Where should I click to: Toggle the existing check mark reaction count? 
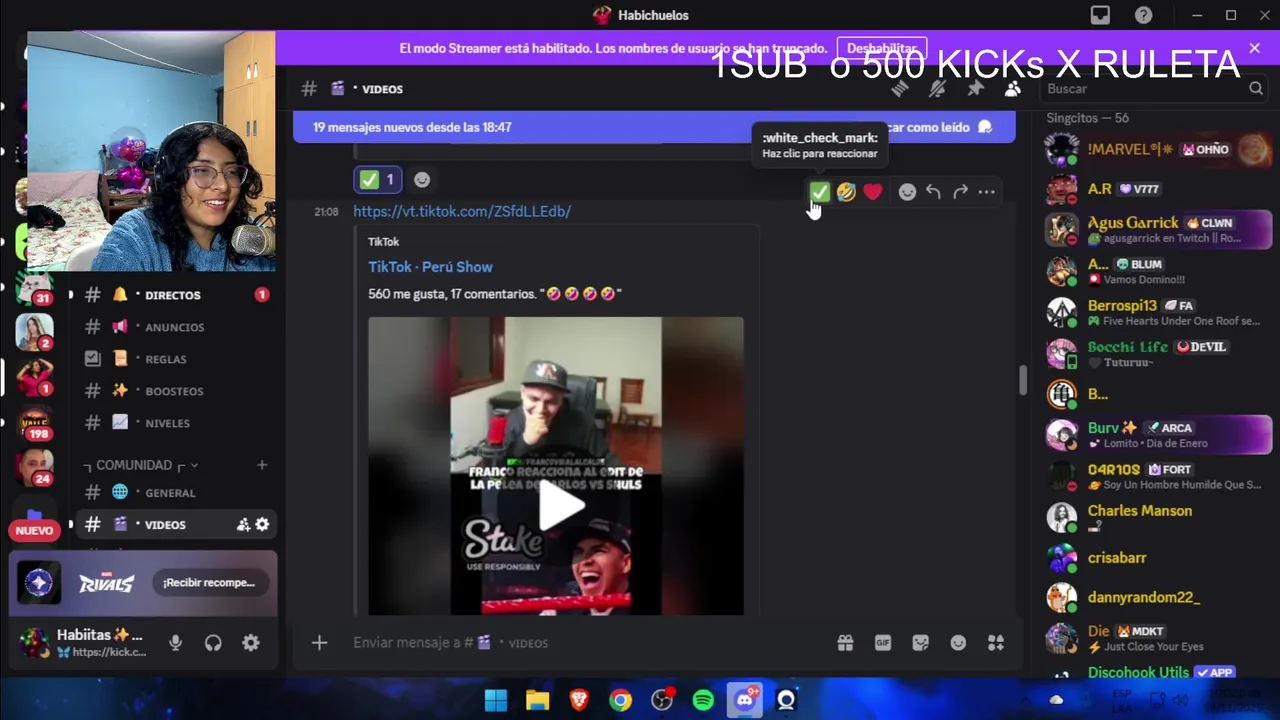pyautogui.click(x=378, y=180)
